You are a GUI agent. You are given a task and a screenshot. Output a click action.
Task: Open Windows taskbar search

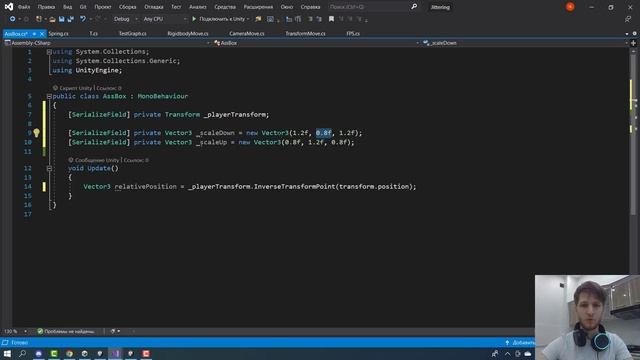click(22, 353)
